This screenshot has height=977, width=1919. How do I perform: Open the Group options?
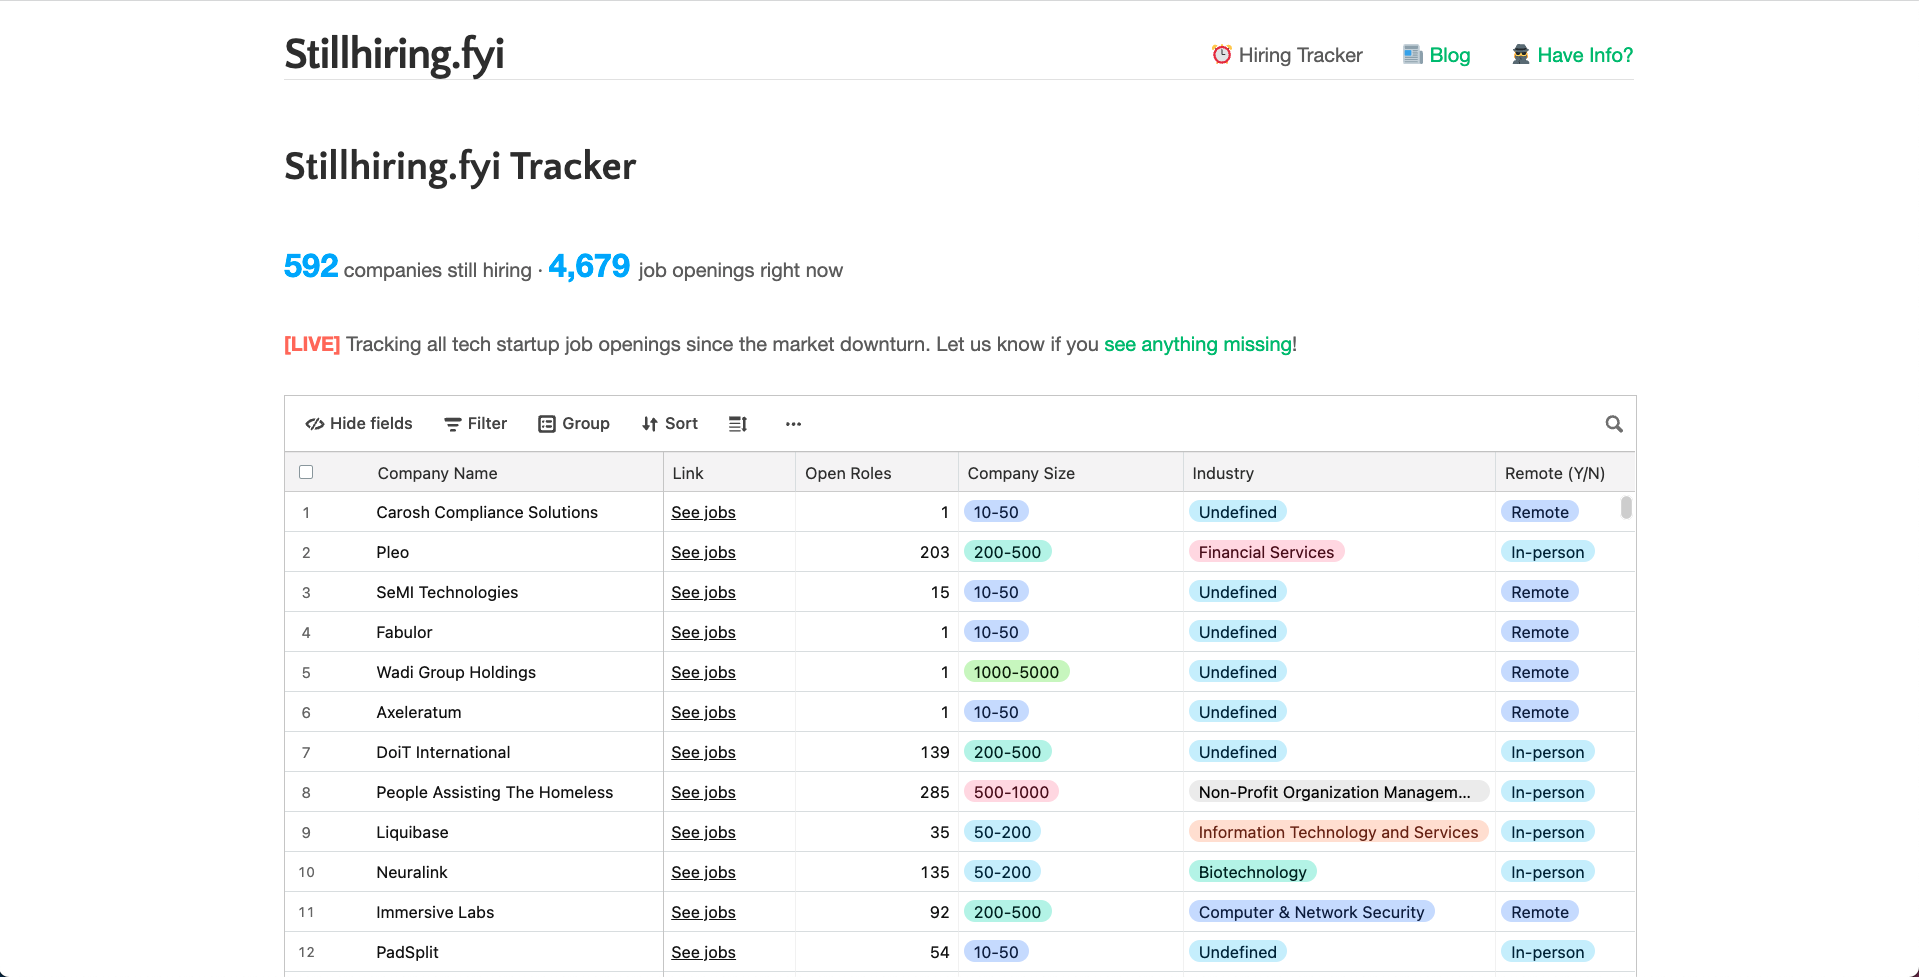click(x=574, y=424)
